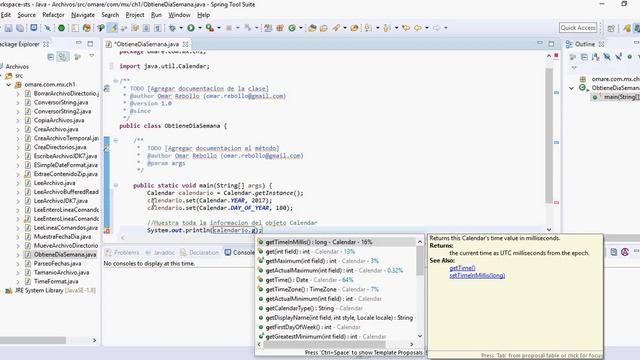The image size is (640, 360).
Task: Click the Open Task toolbar icon
Action: click(324, 28)
